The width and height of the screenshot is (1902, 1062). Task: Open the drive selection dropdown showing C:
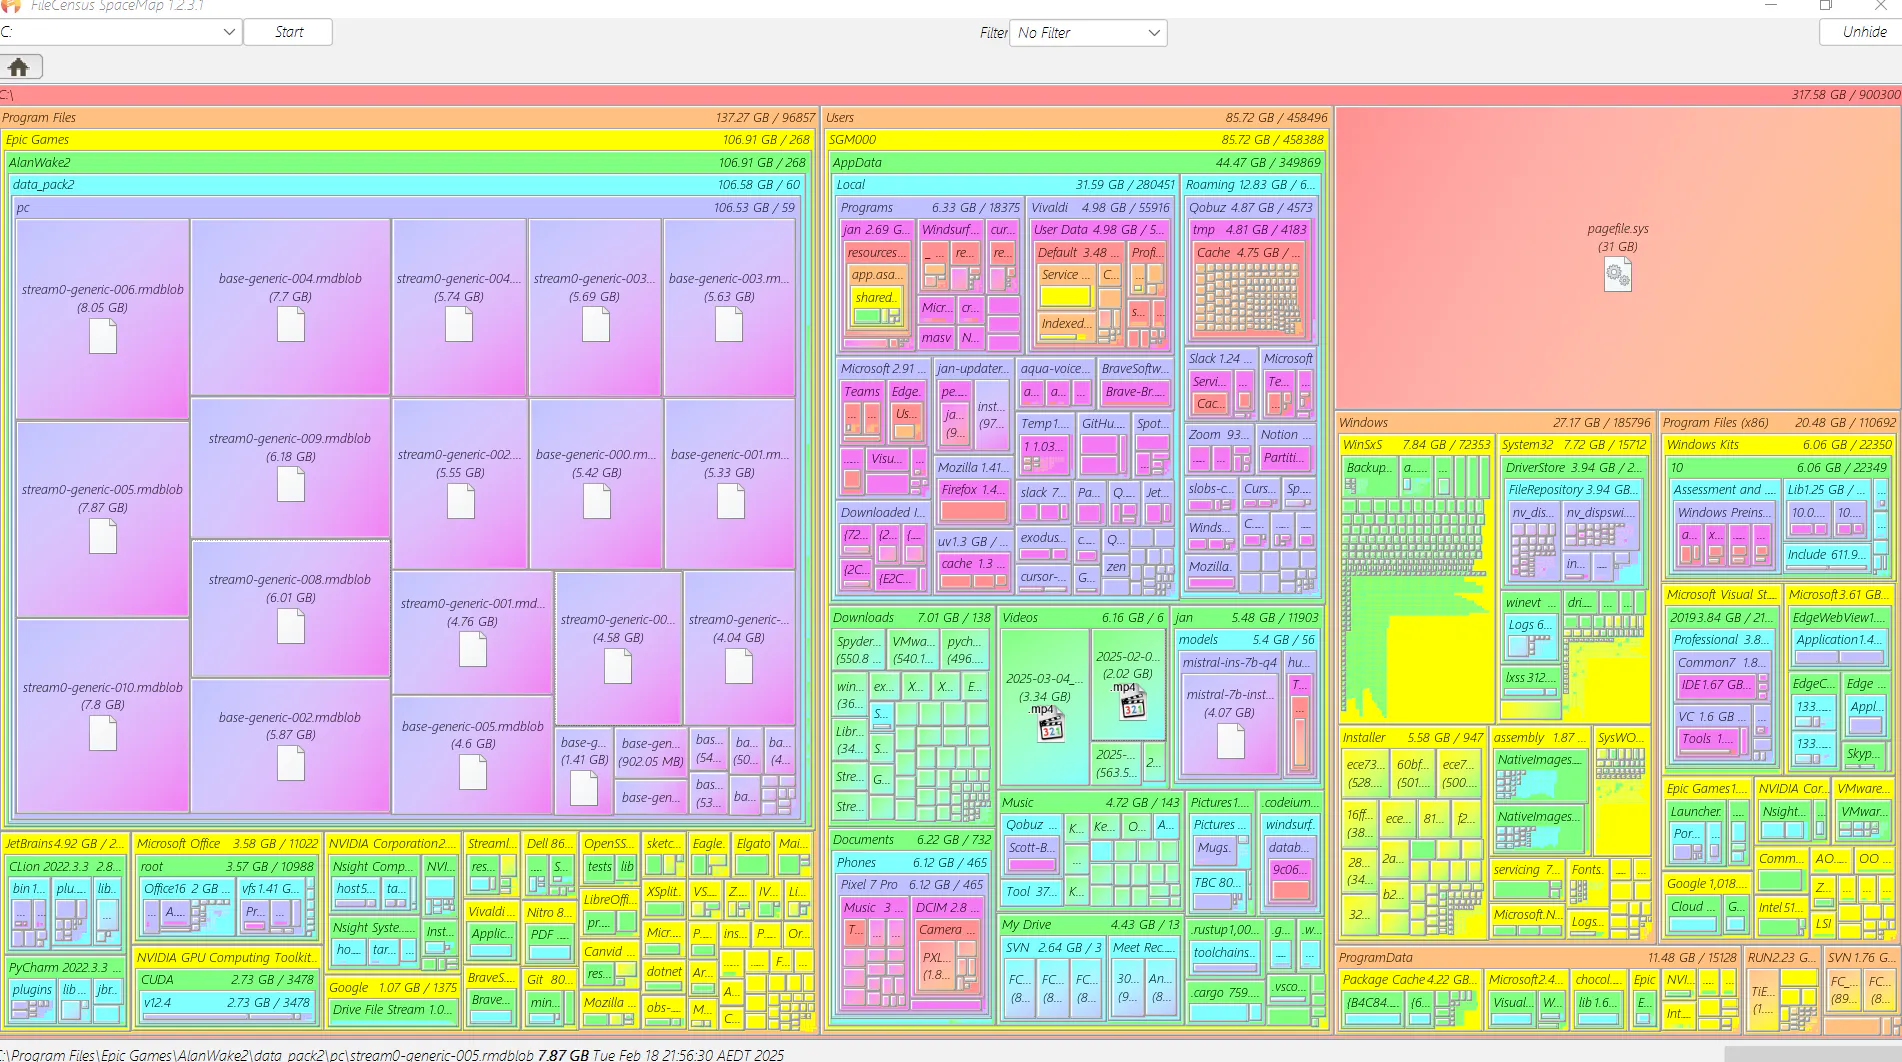click(x=120, y=32)
